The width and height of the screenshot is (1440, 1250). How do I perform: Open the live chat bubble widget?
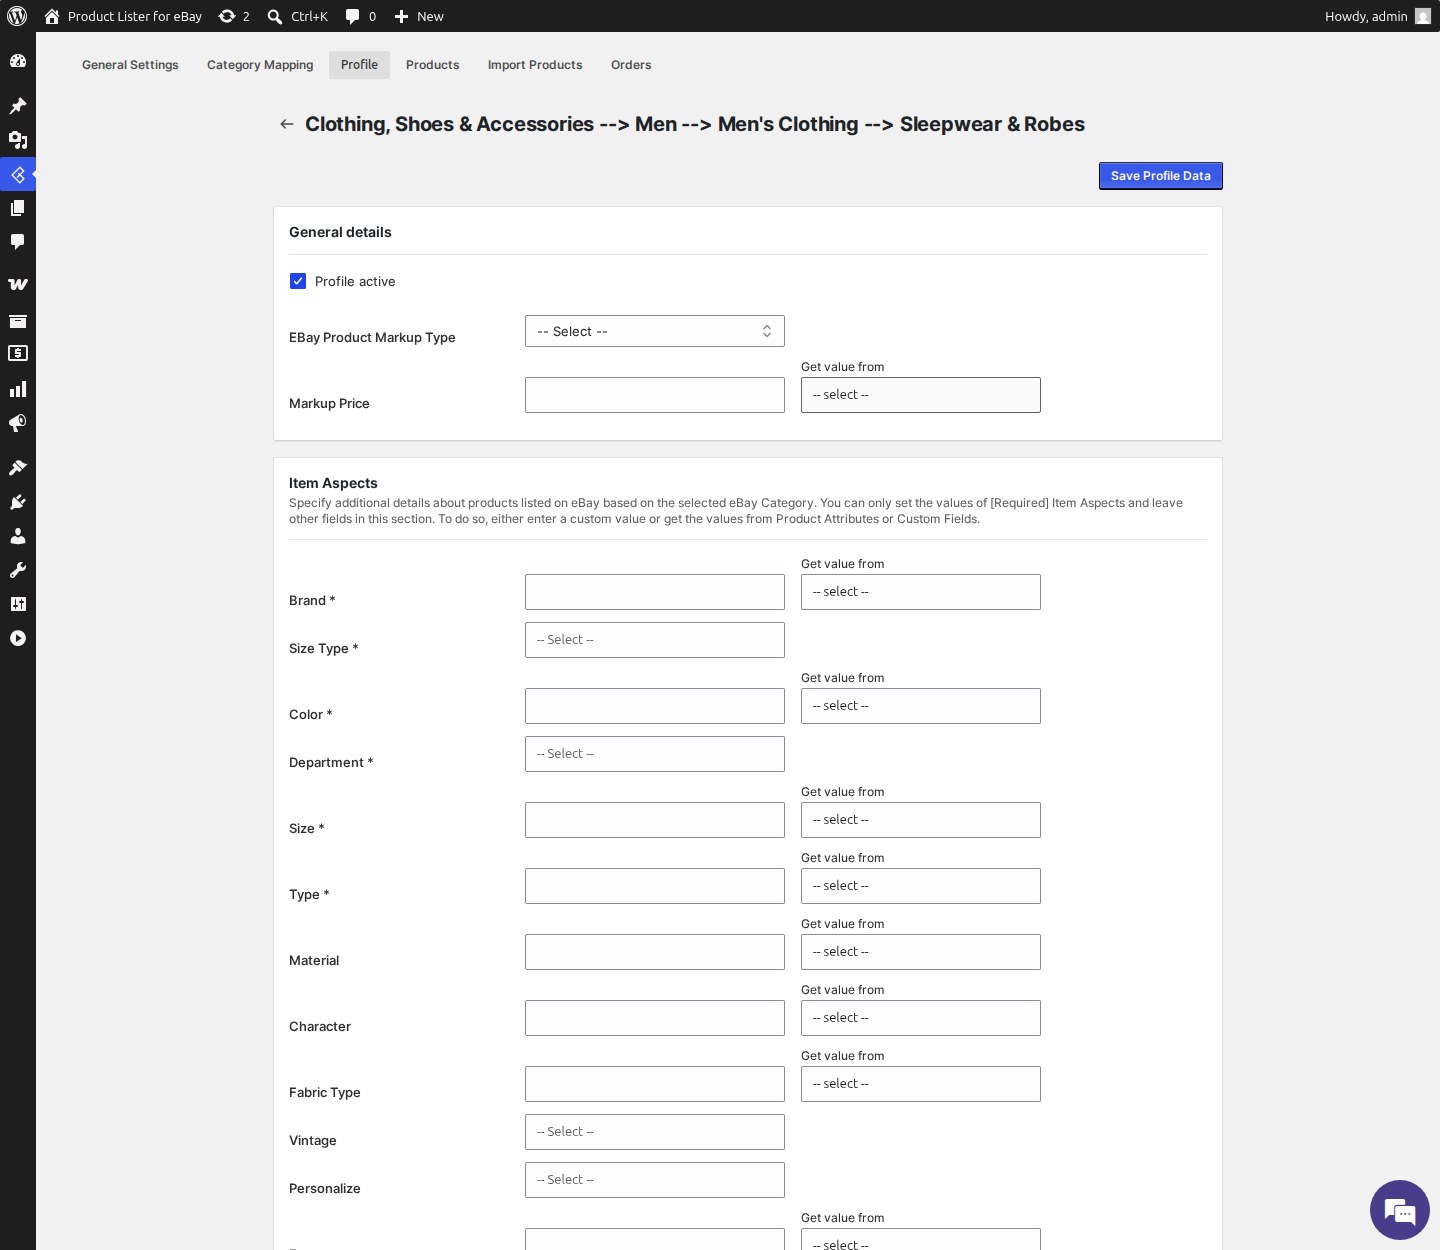[1399, 1210]
